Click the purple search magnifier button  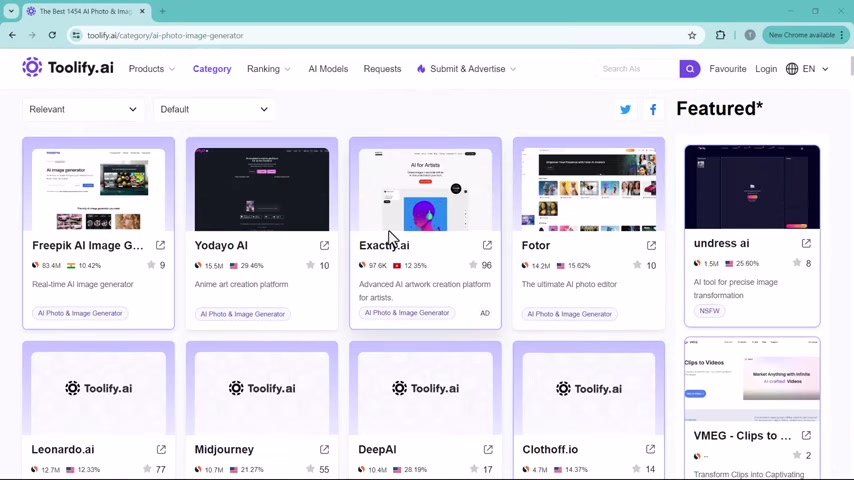point(690,69)
